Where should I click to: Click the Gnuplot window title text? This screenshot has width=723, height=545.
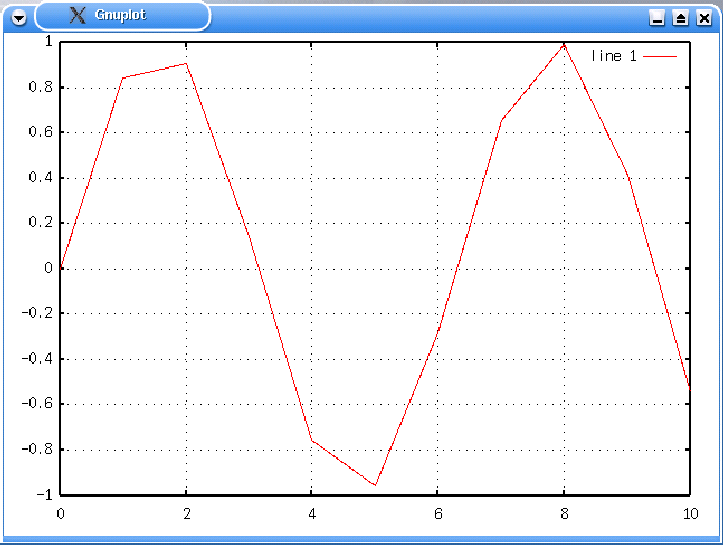pyautogui.click(x=120, y=15)
